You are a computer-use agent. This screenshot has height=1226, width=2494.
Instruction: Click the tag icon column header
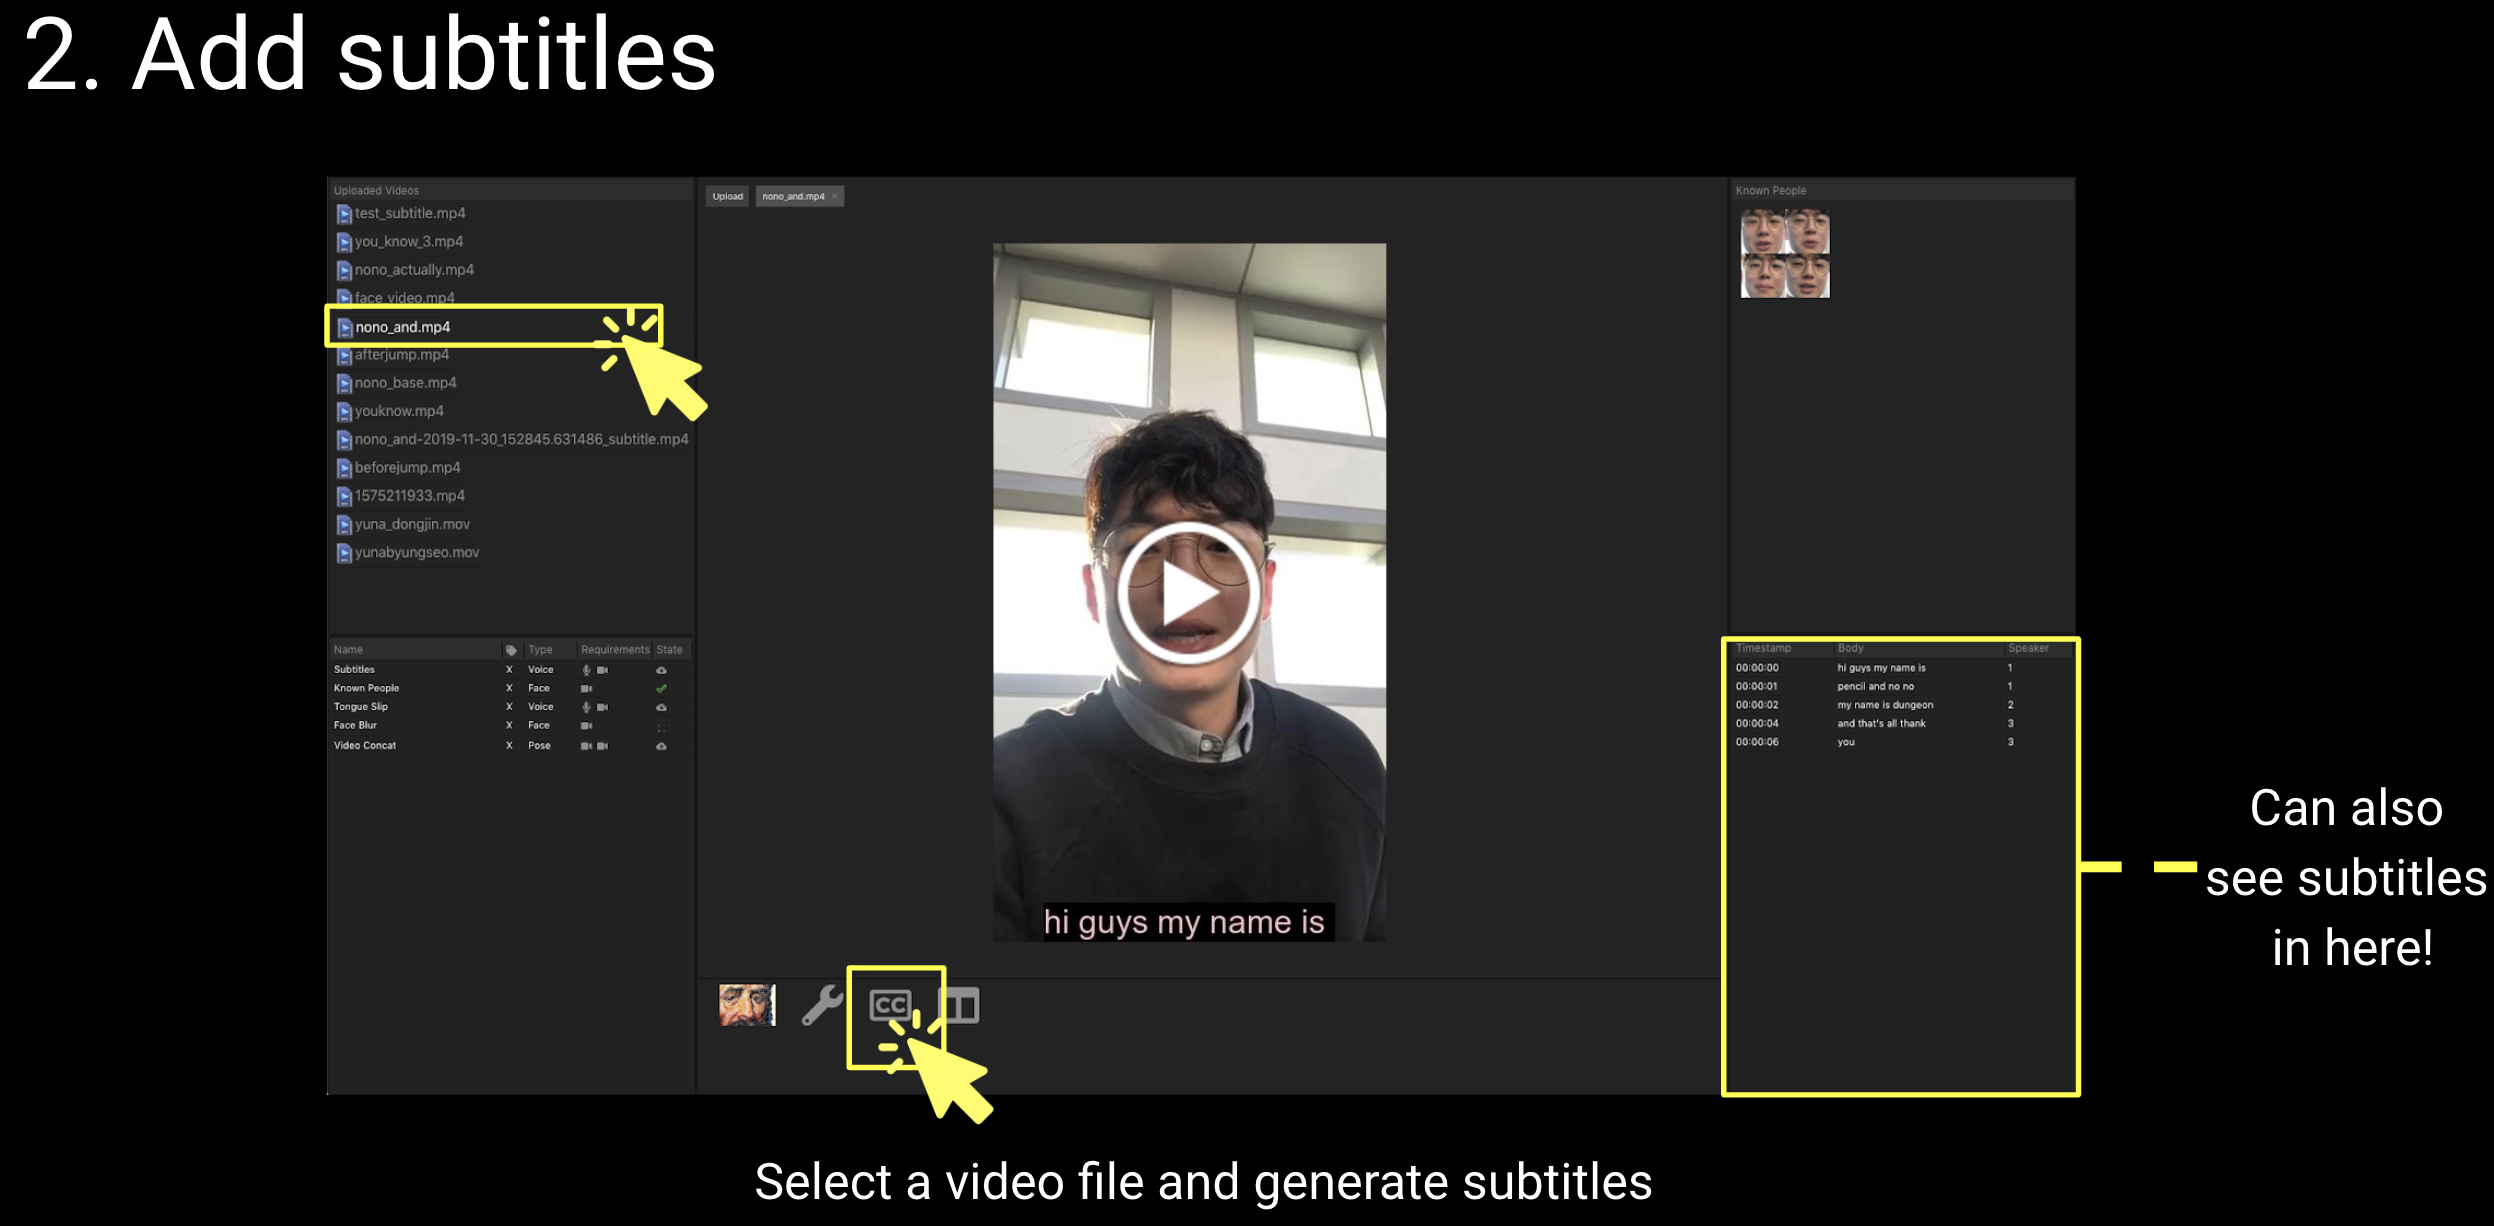(511, 650)
